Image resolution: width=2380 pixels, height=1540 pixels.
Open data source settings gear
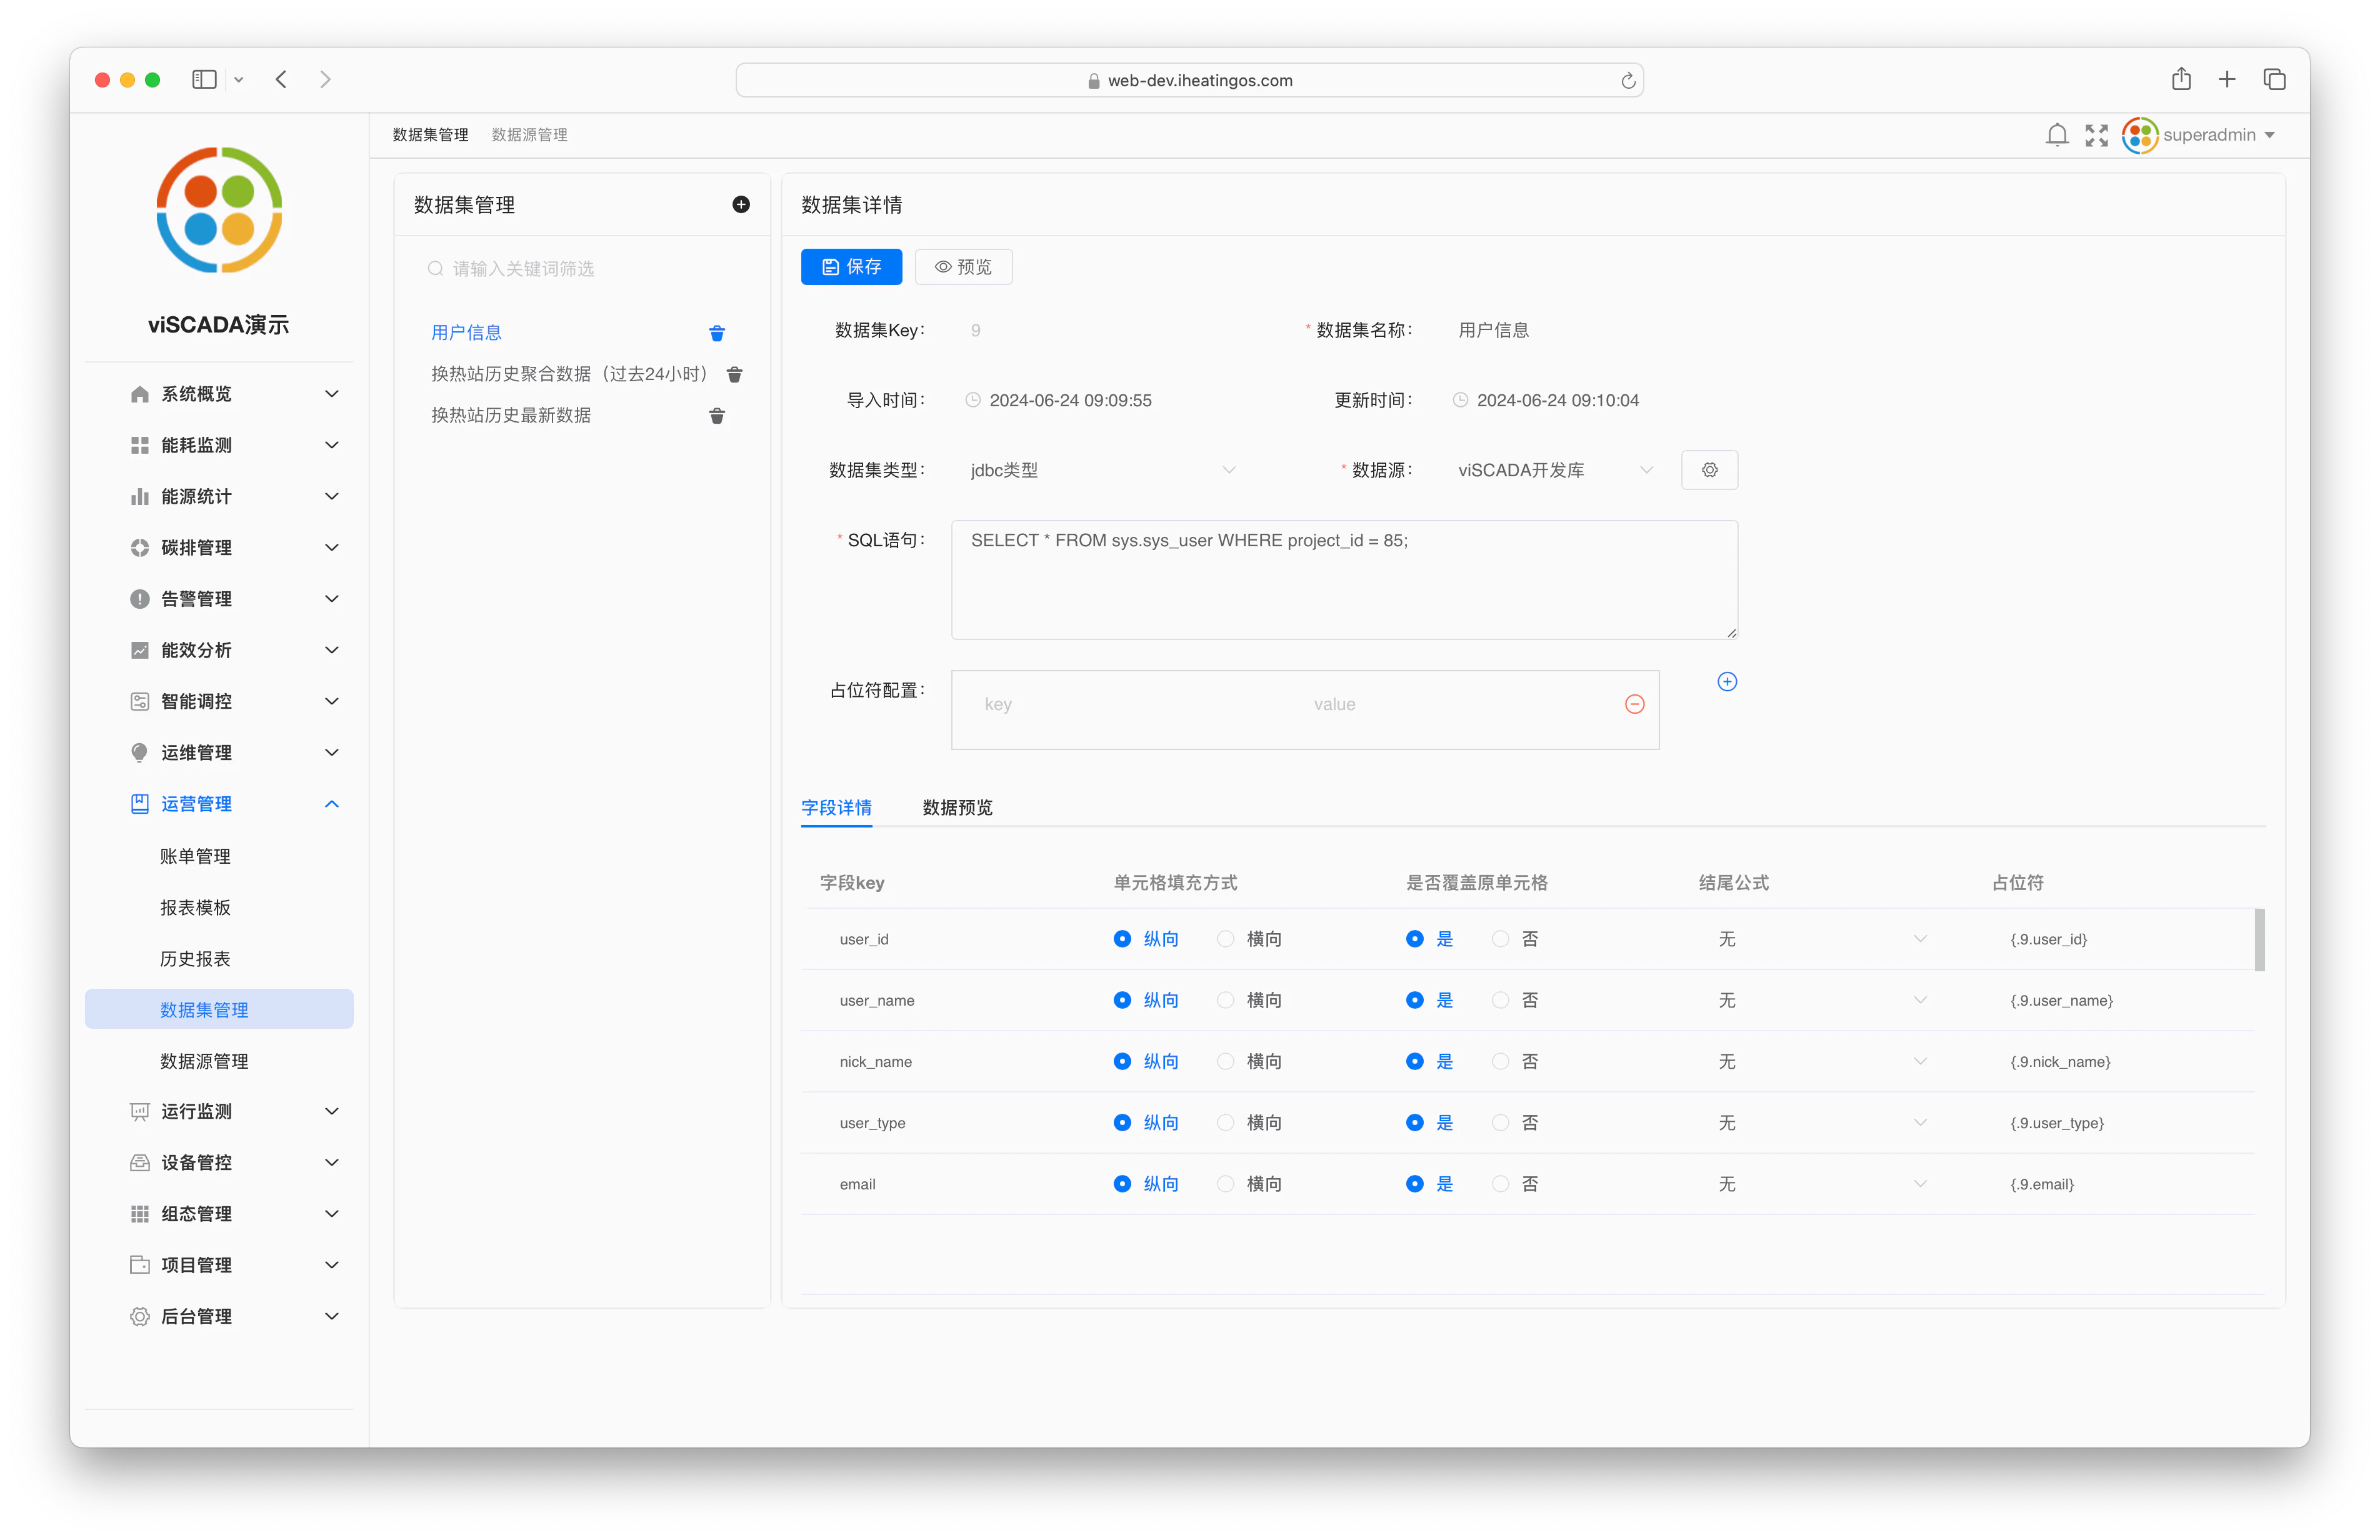click(x=1709, y=470)
